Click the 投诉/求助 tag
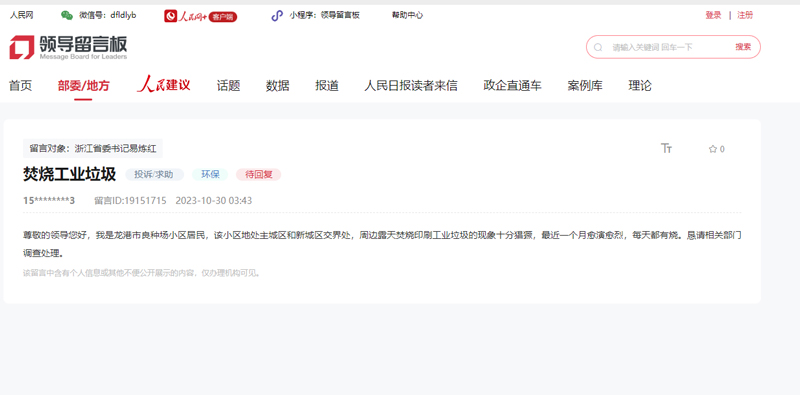 pyautogui.click(x=154, y=175)
